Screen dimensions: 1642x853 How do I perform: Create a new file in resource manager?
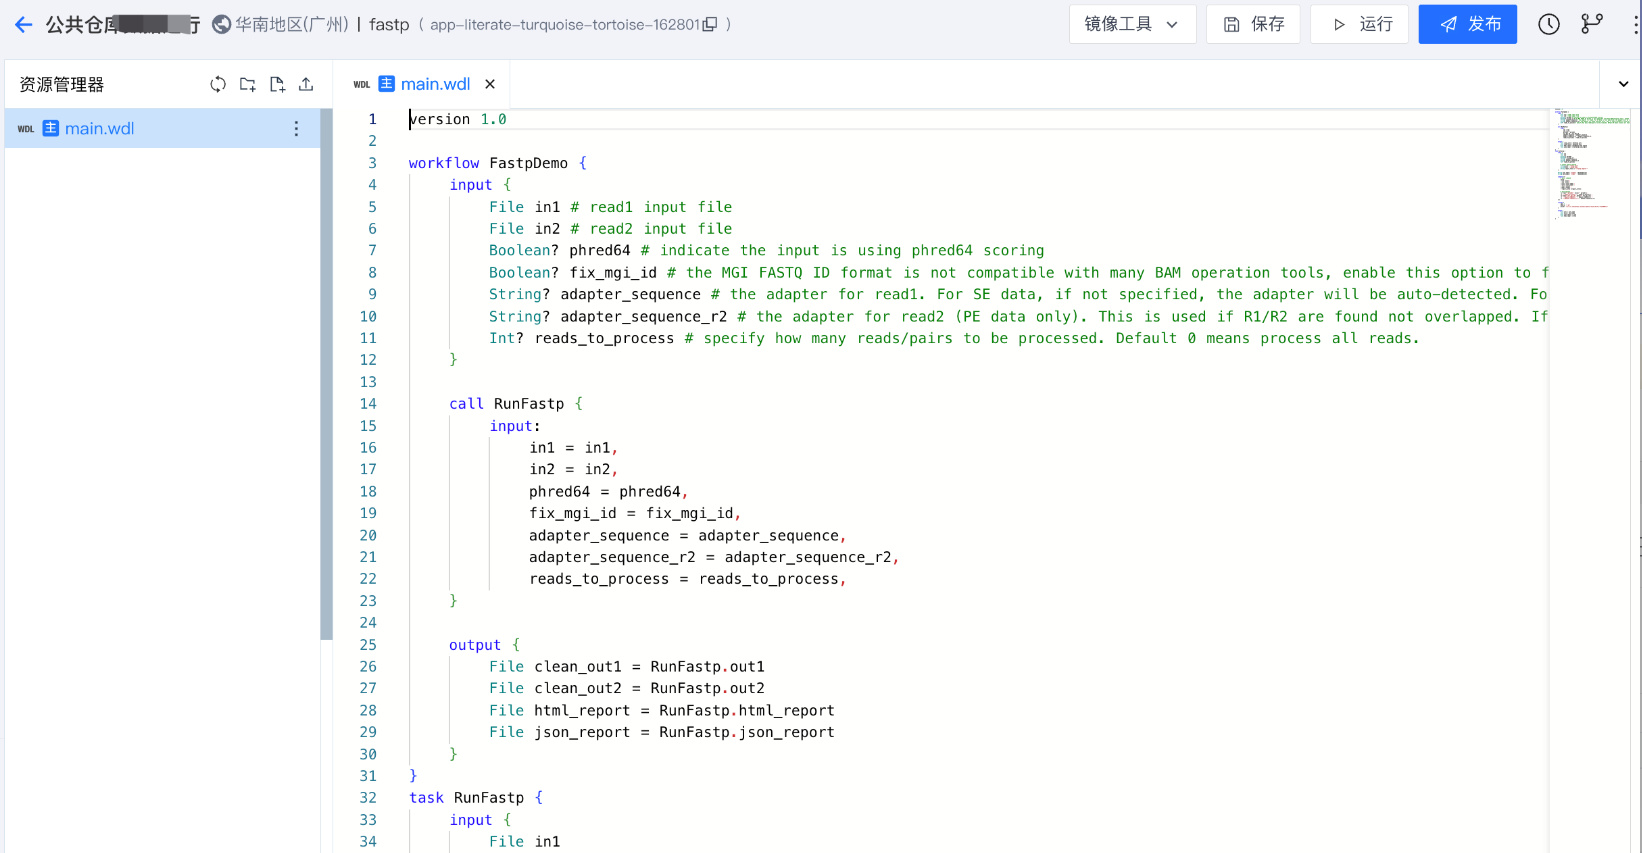pyautogui.click(x=277, y=85)
